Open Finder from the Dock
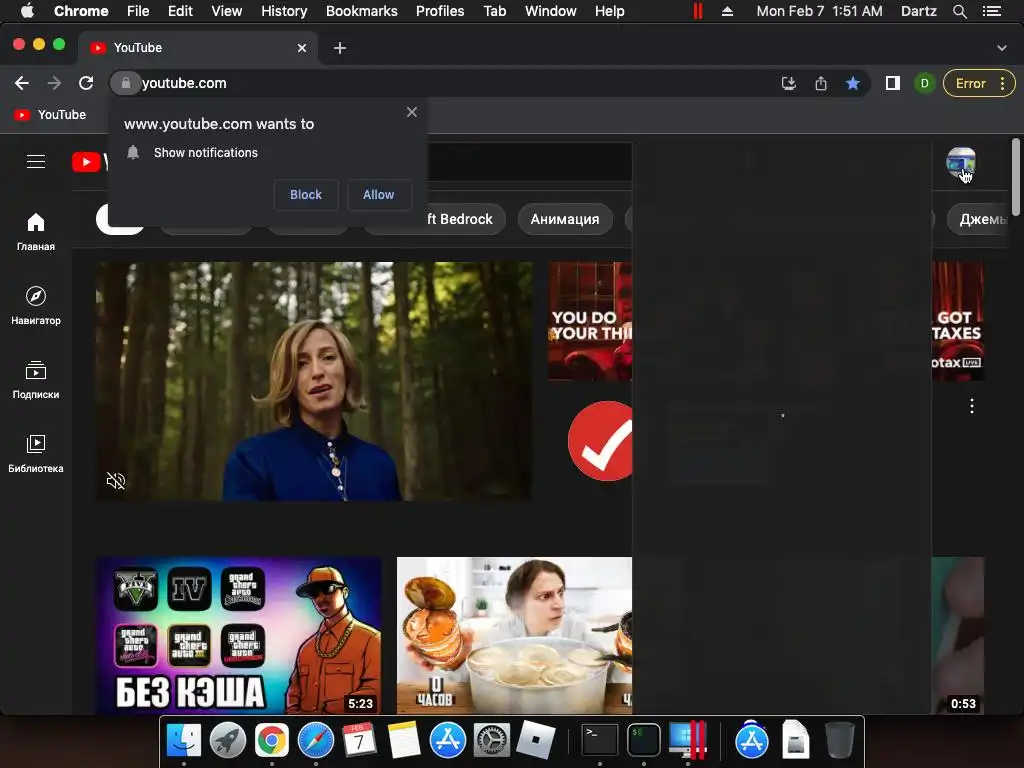Image resolution: width=1024 pixels, height=768 pixels. [184, 740]
